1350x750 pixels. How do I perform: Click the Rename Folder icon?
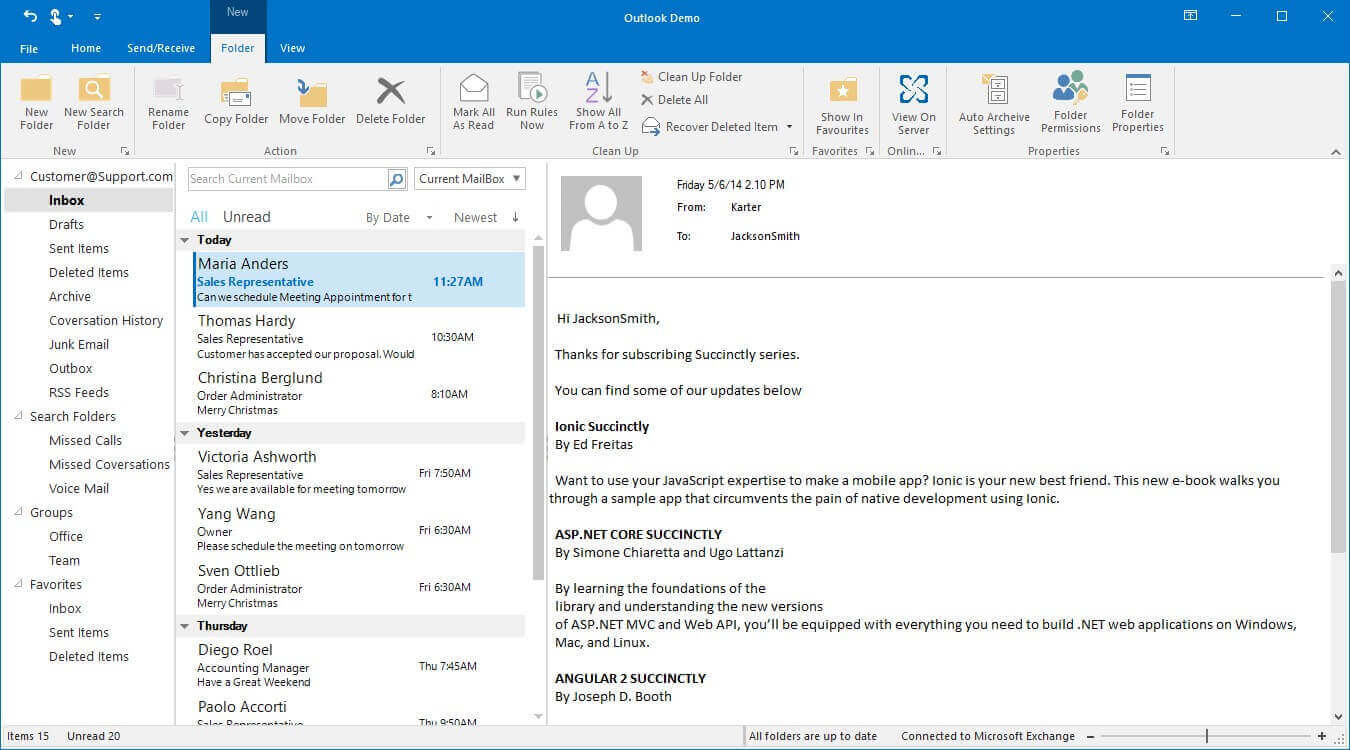pyautogui.click(x=168, y=90)
